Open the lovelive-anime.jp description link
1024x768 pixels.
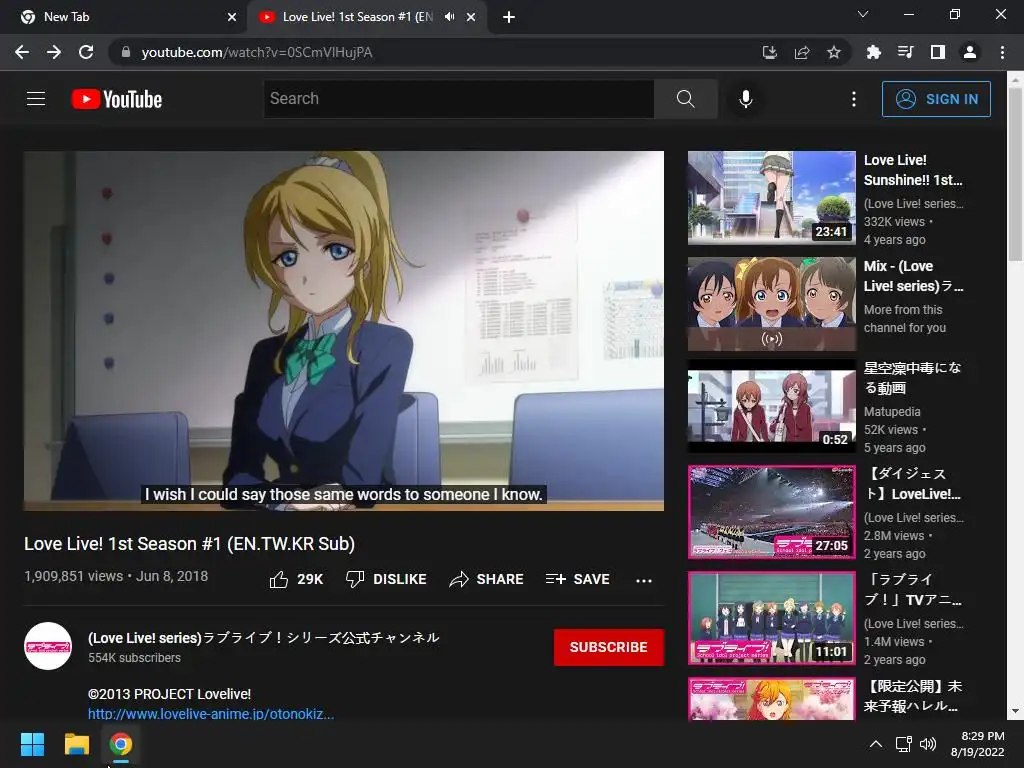coord(211,713)
